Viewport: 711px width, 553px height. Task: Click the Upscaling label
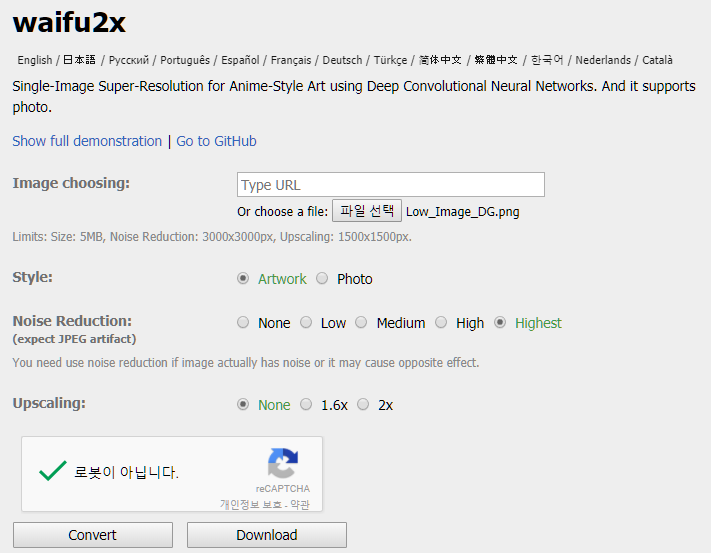pos(49,403)
